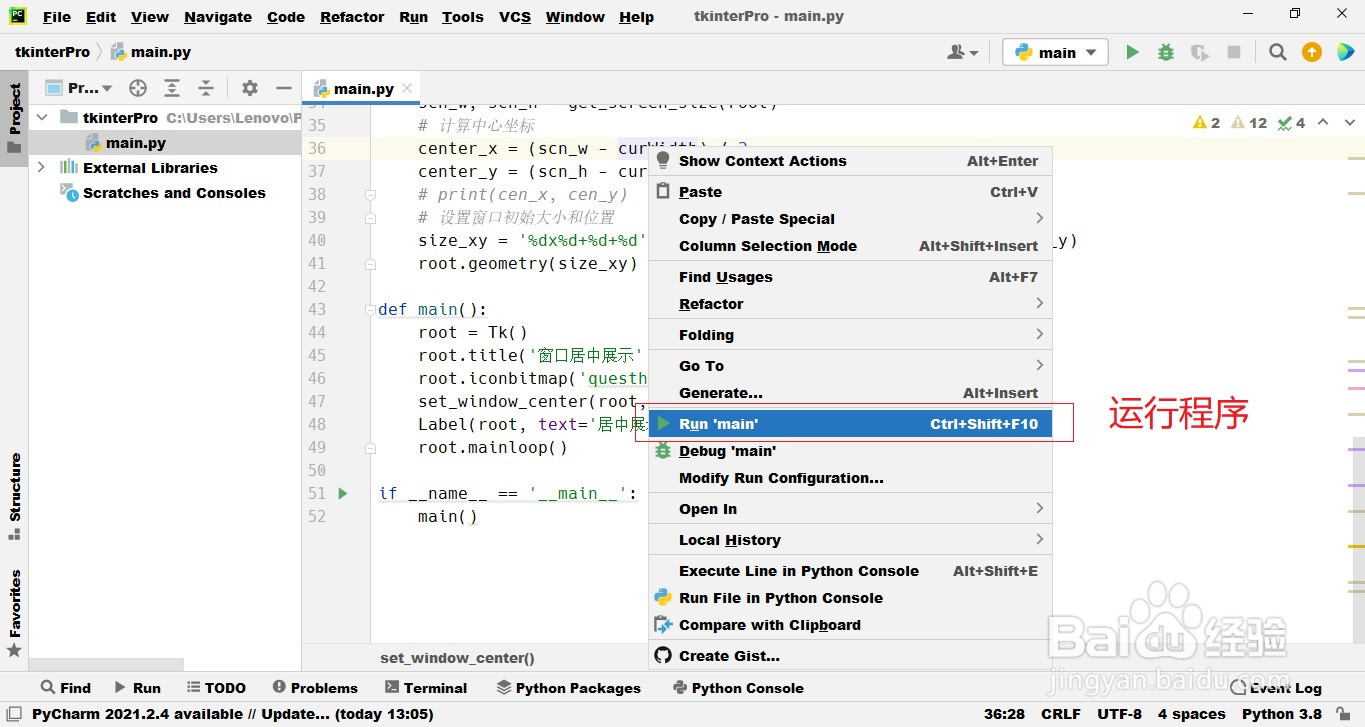1365x727 pixels.
Task: Toggle the Structure tool window stripe button
Action: tap(14, 496)
